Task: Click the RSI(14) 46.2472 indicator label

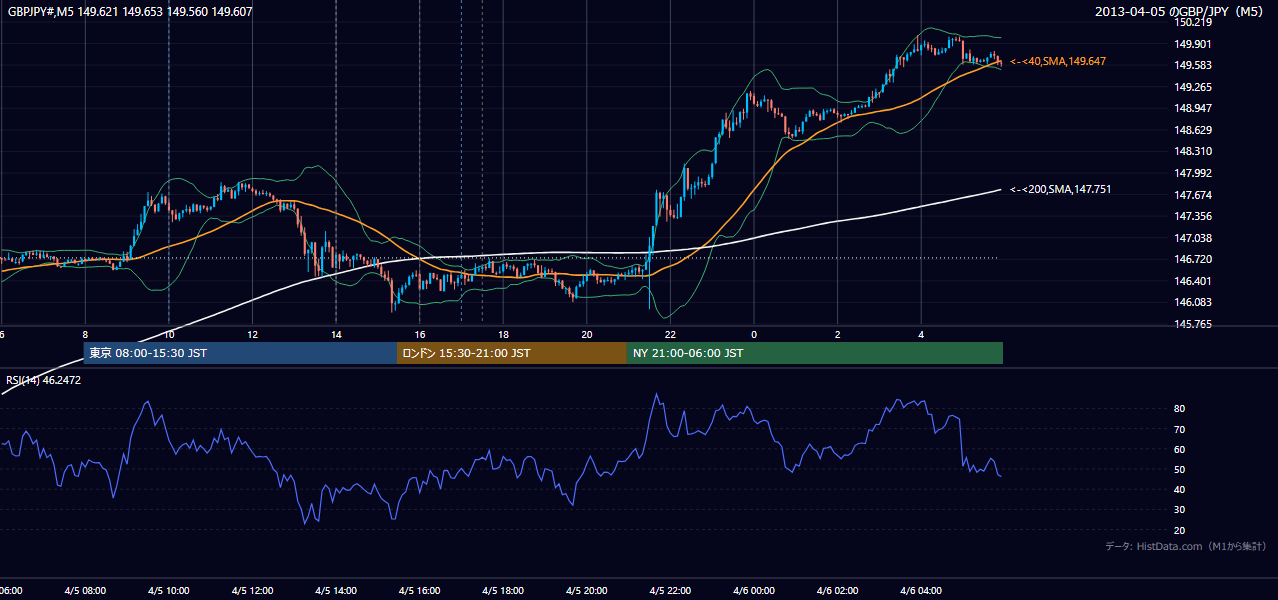Action: pyautogui.click(x=44, y=380)
